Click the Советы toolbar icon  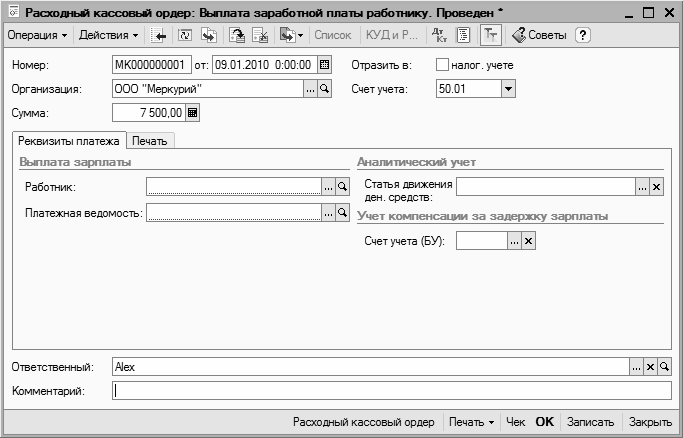click(x=540, y=35)
